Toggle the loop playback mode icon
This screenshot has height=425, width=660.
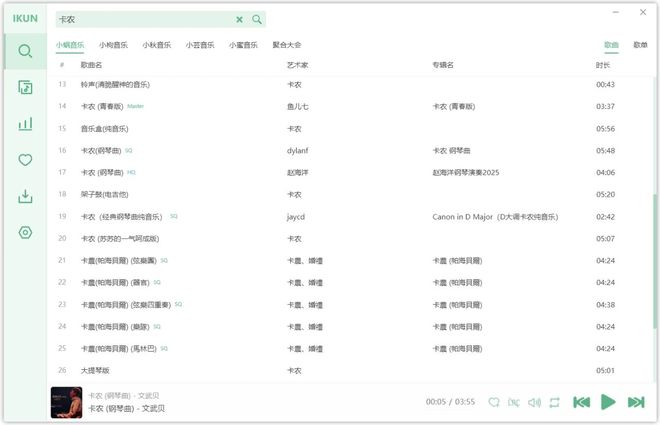[x=554, y=402]
